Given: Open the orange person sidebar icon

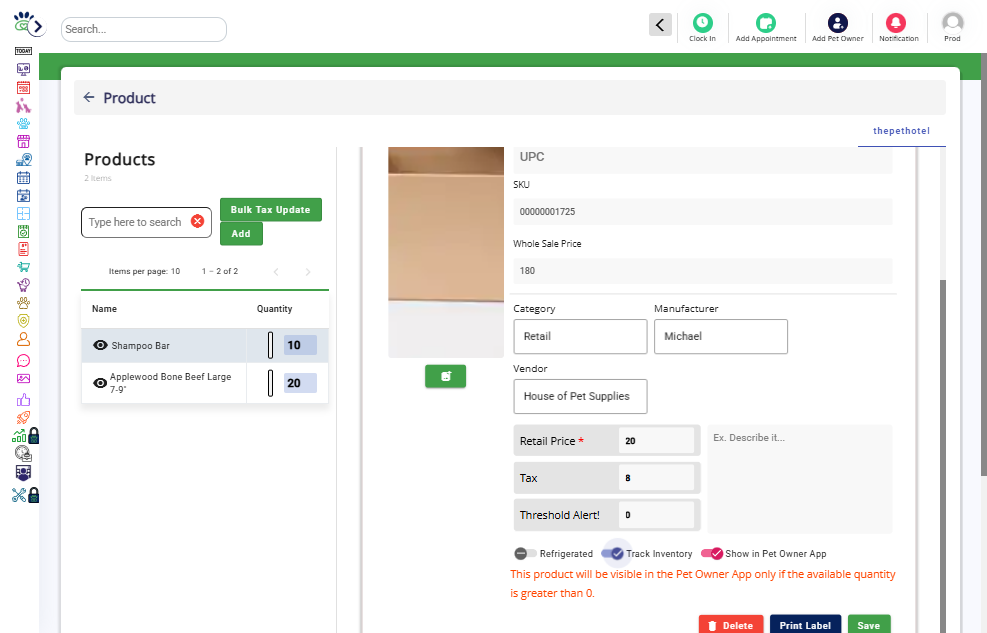Looking at the screenshot, I should (x=23, y=339).
